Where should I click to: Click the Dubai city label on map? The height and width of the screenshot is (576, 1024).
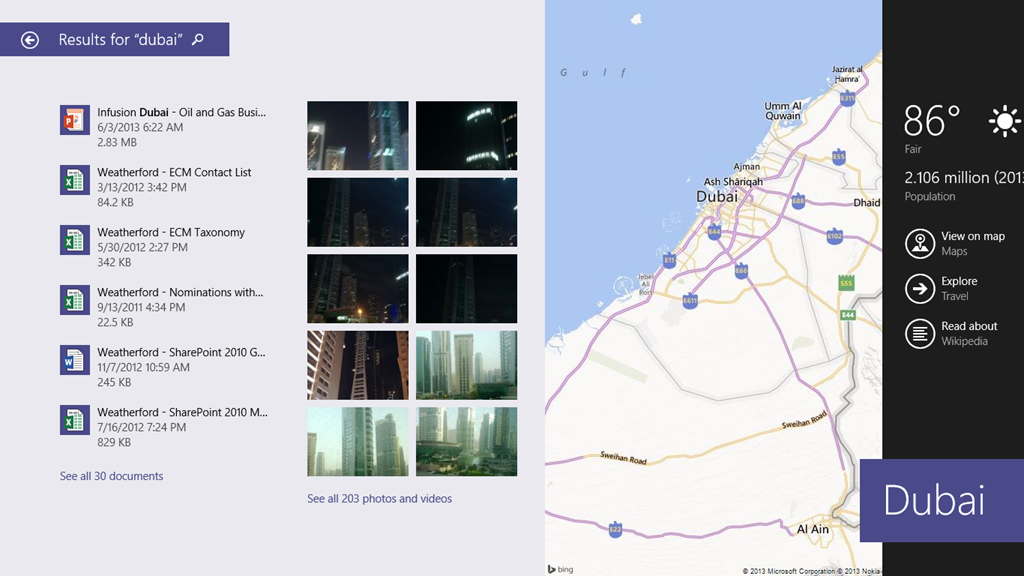point(717,197)
